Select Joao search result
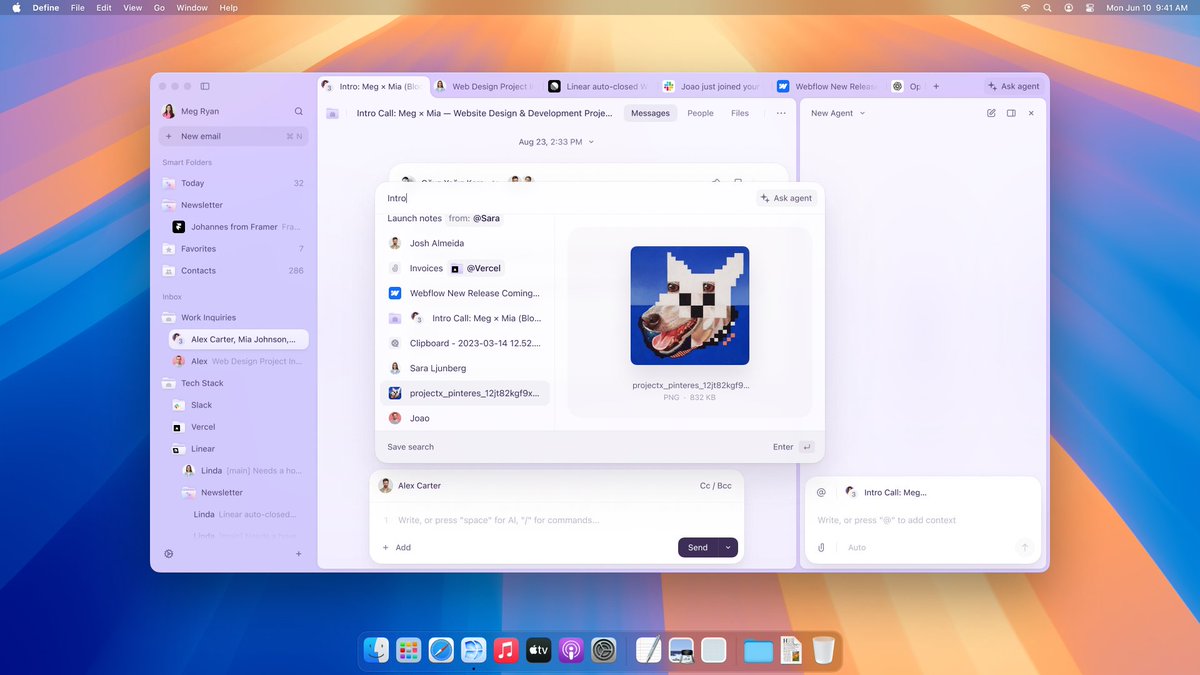Screen dimensions: 1200x675 (465, 418)
